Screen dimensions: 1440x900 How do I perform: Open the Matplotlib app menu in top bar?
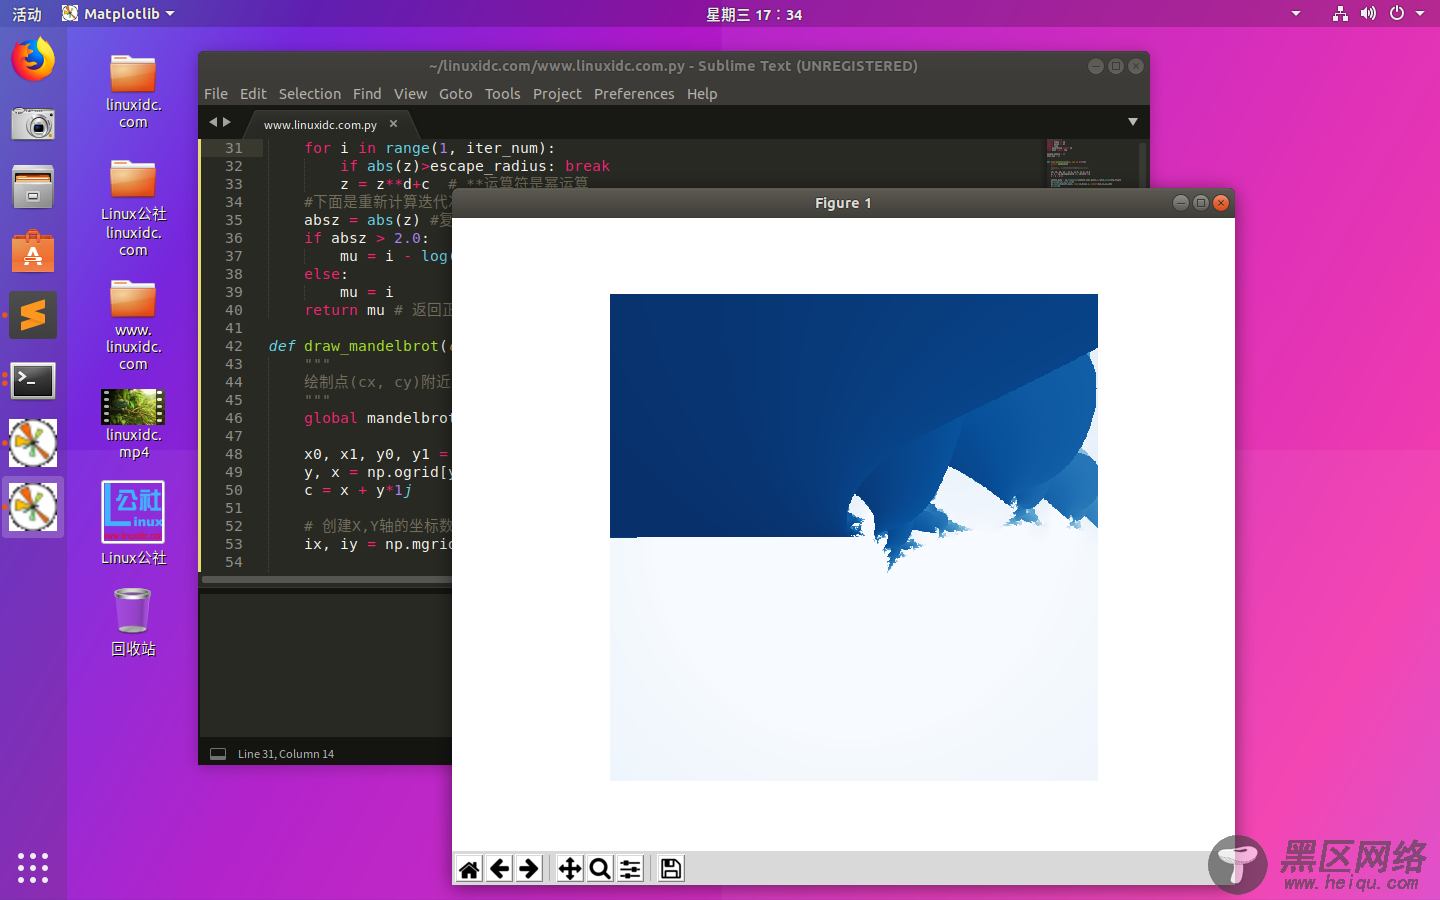tap(118, 14)
